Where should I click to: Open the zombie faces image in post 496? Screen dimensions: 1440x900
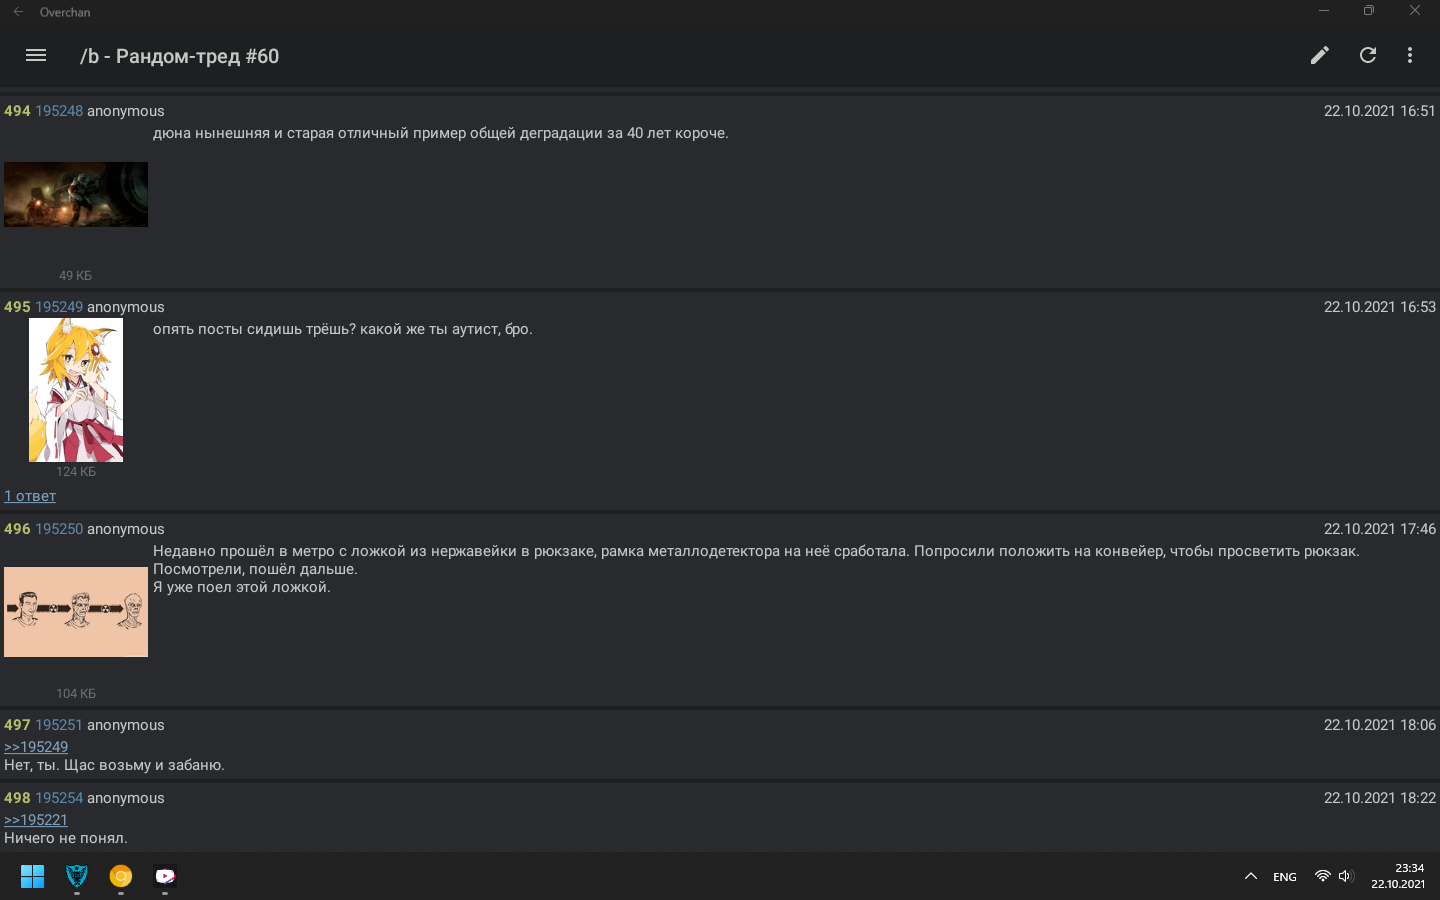pyautogui.click(x=76, y=612)
